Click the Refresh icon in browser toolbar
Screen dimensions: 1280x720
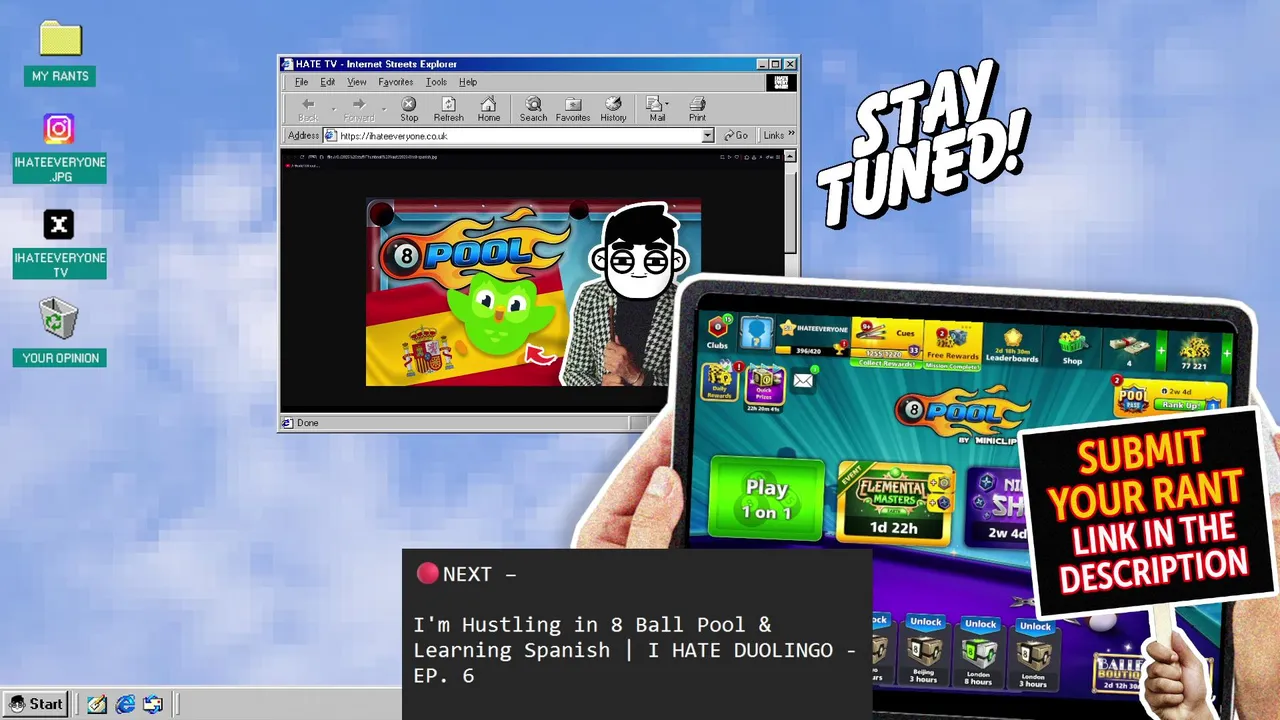[x=448, y=109]
